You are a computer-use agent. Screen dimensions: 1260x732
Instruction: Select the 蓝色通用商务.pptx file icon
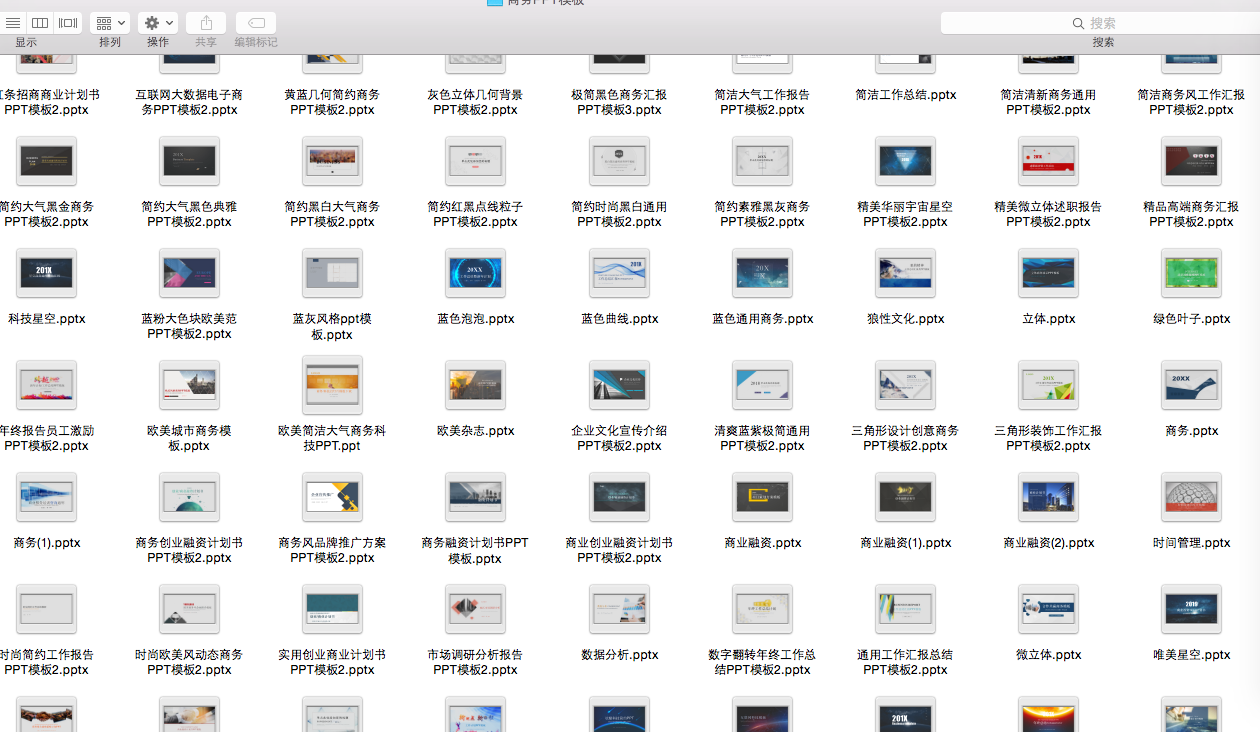(762, 273)
